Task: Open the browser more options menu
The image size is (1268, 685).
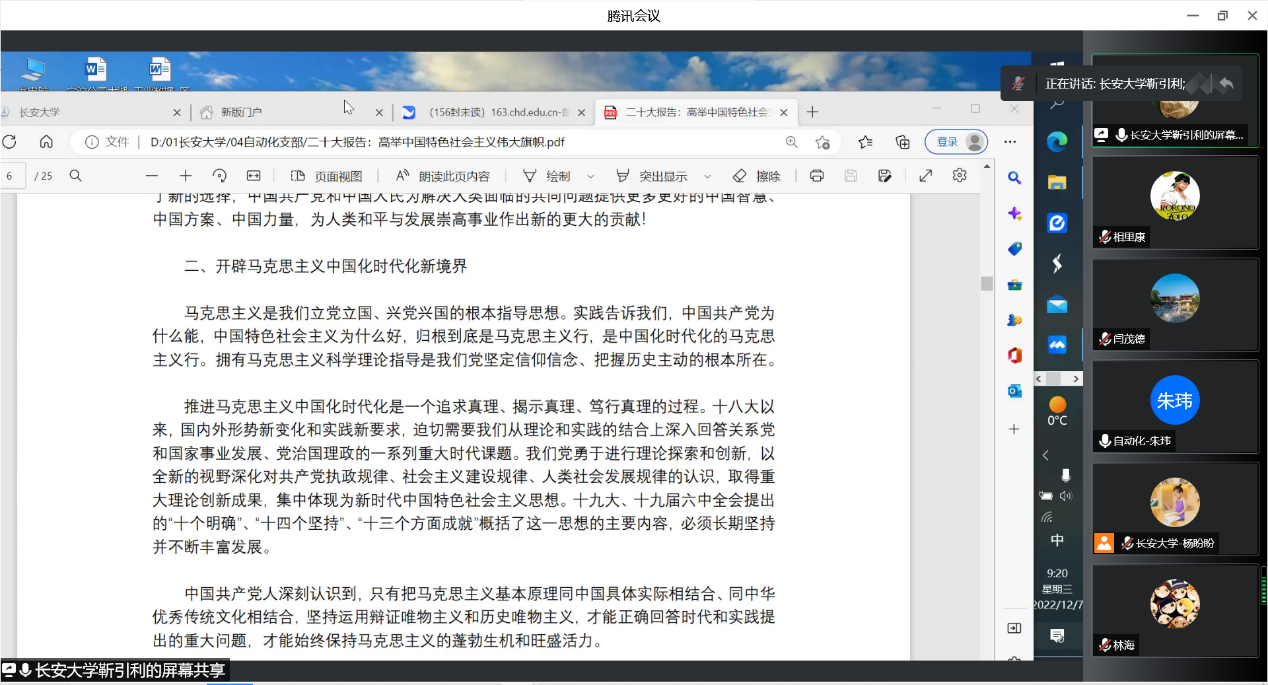Action: [x=1010, y=142]
